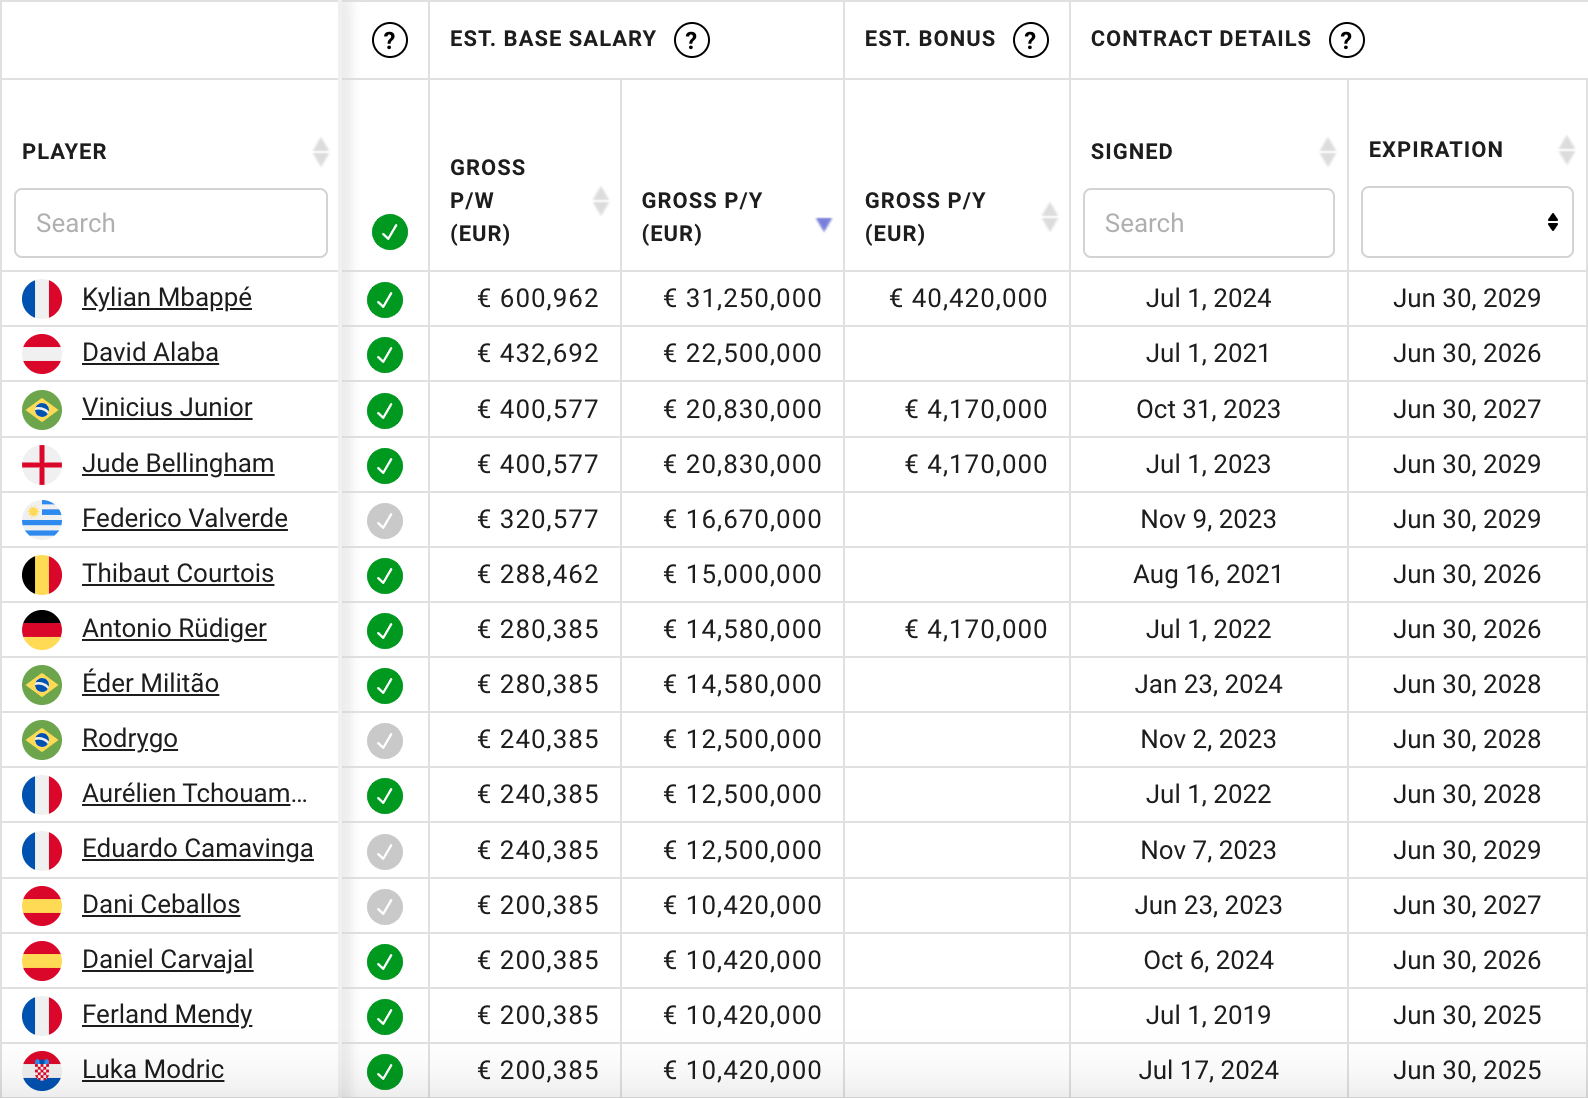Click France flag next to Aurélien Tchouaméni
The height and width of the screenshot is (1098, 1588).
42,795
